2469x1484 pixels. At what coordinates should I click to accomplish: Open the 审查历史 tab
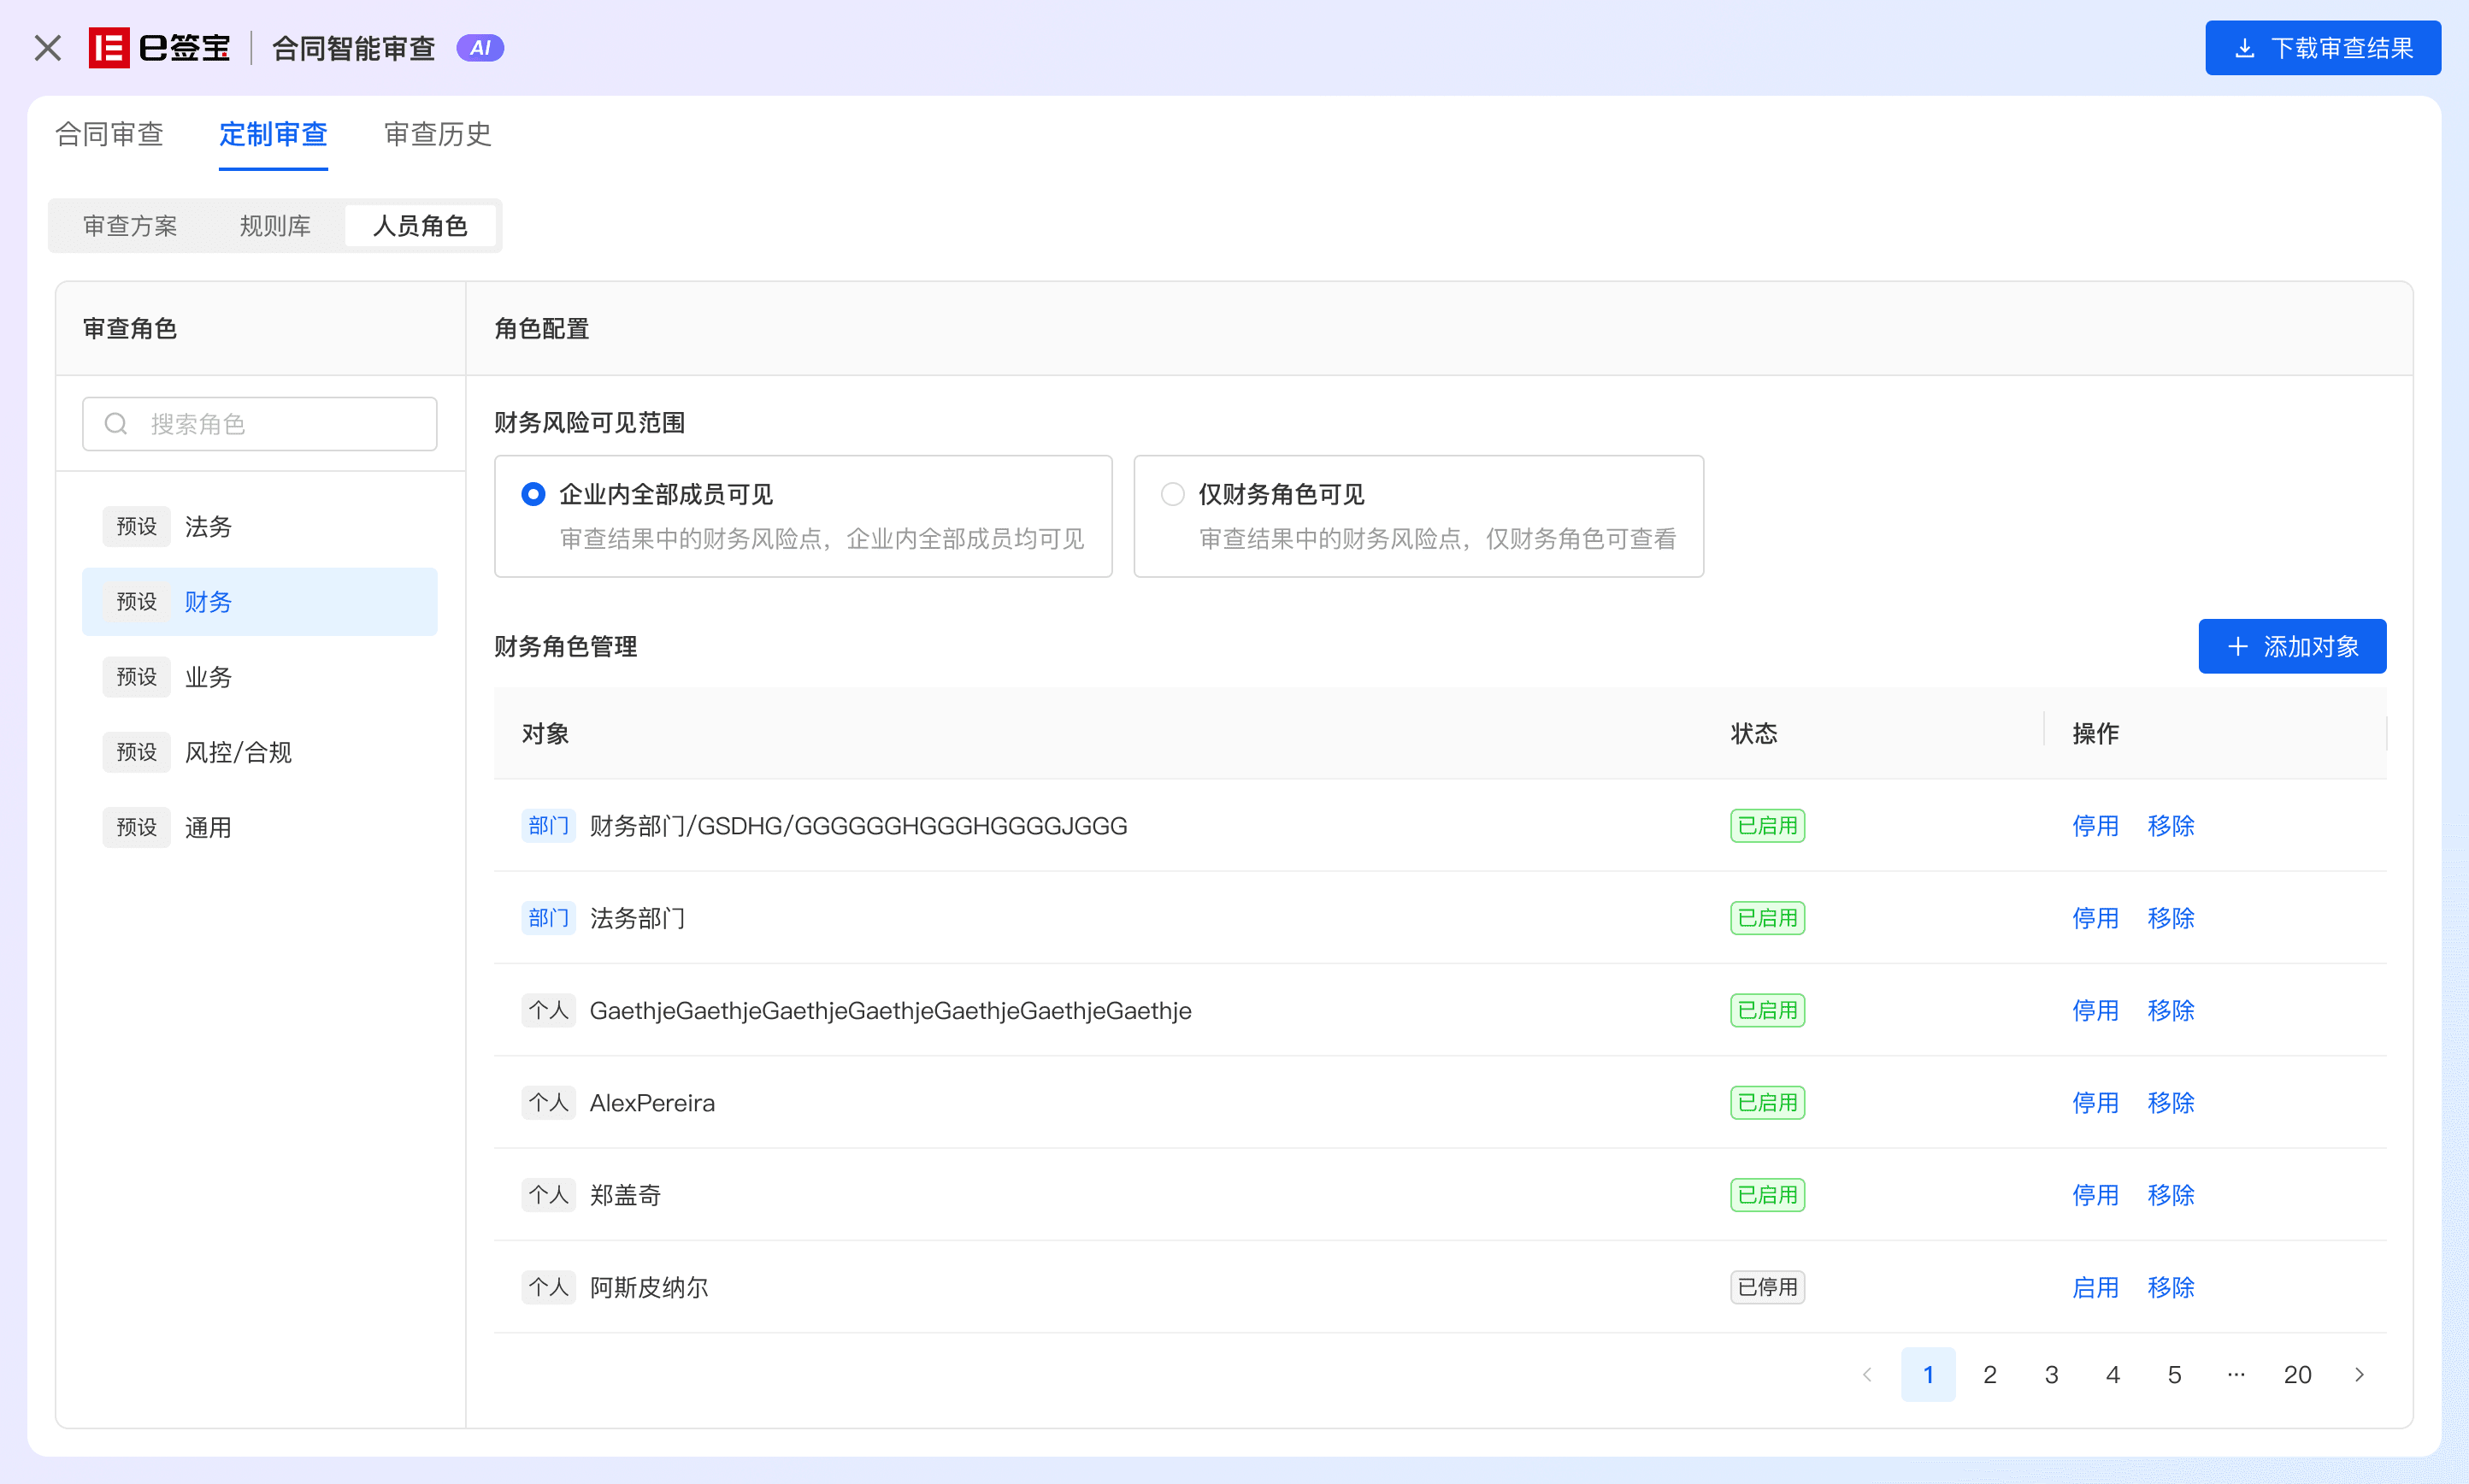pyautogui.click(x=437, y=134)
